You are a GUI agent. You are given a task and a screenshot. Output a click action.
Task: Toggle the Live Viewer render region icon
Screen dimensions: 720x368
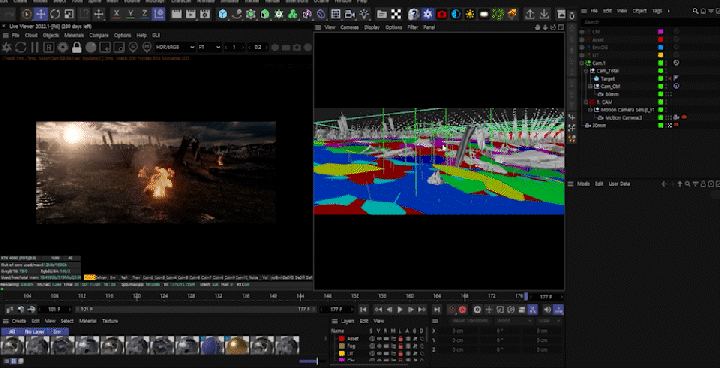click(x=105, y=47)
